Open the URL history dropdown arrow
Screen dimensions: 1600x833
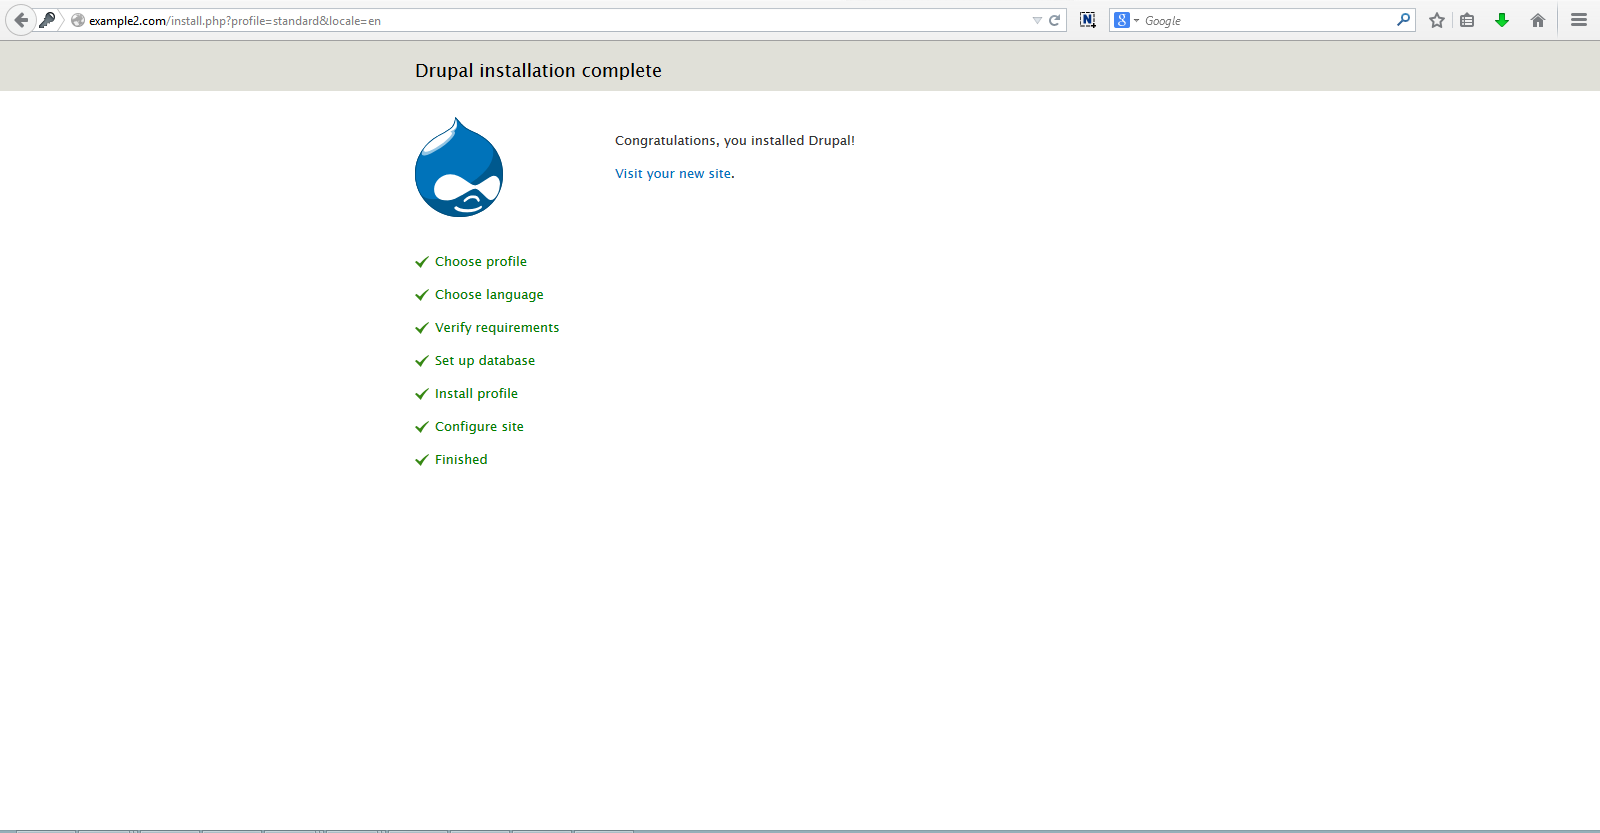tap(1037, 20)
